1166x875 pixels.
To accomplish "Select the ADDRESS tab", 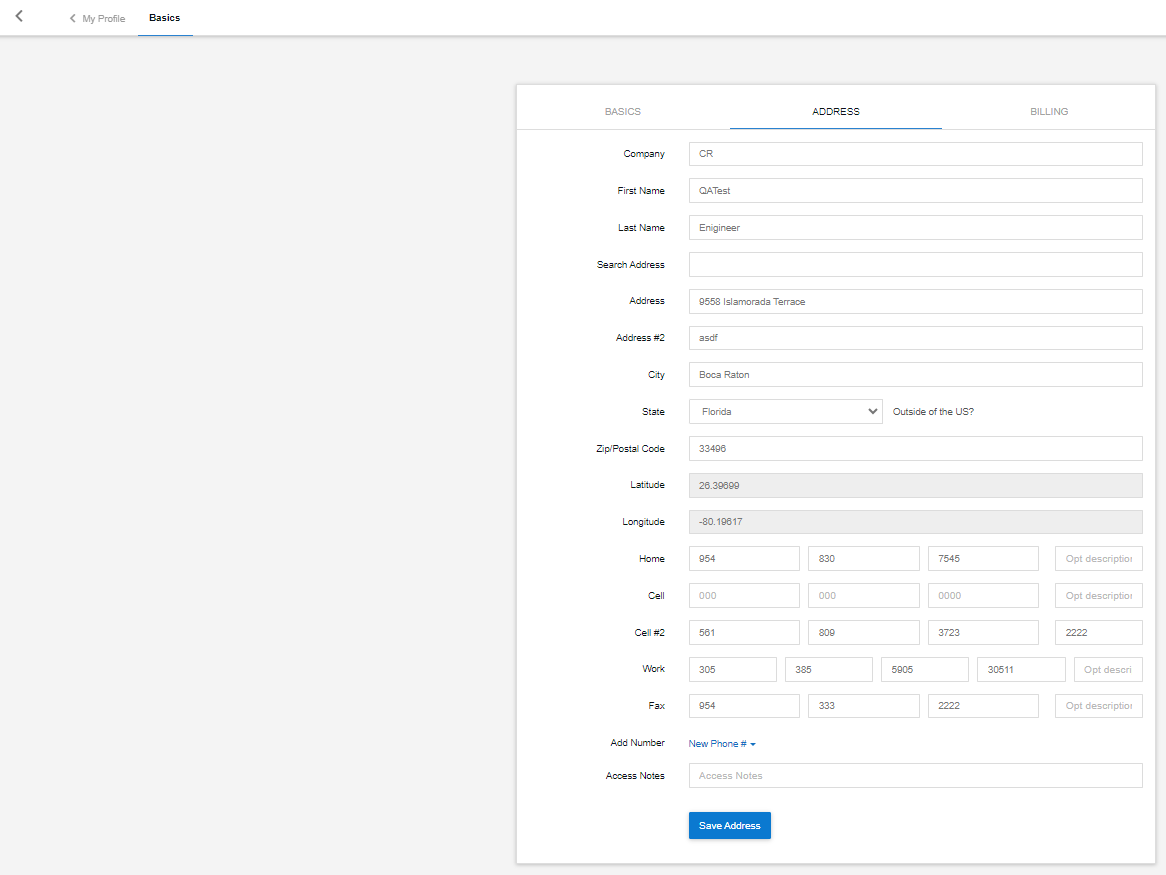I will (x=836, y=111).
